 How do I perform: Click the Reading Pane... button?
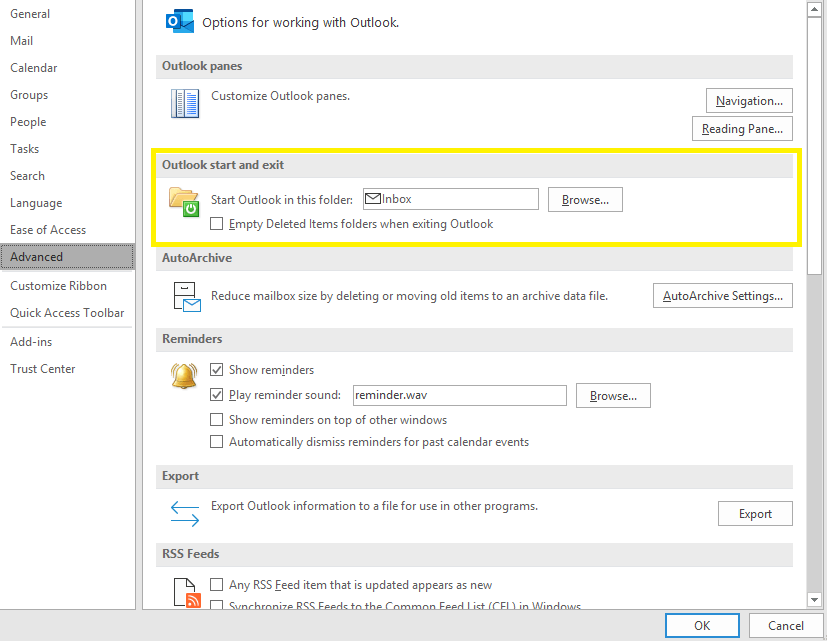[742, 129]
